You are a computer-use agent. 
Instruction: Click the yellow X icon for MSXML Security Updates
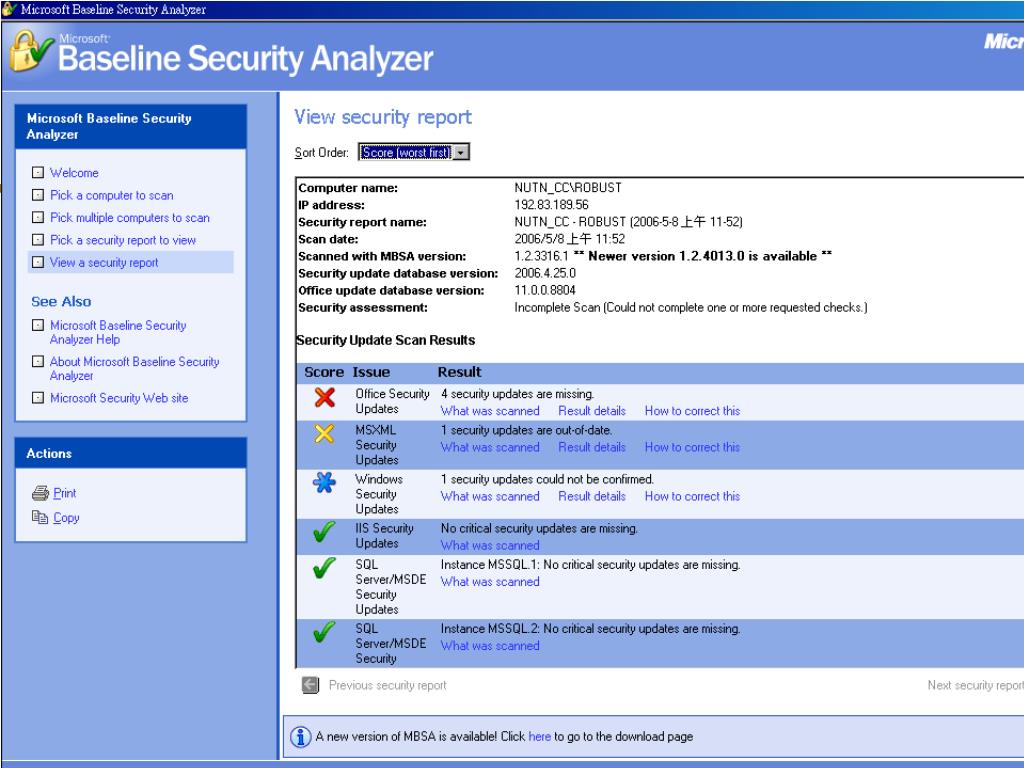coord(325,434)
